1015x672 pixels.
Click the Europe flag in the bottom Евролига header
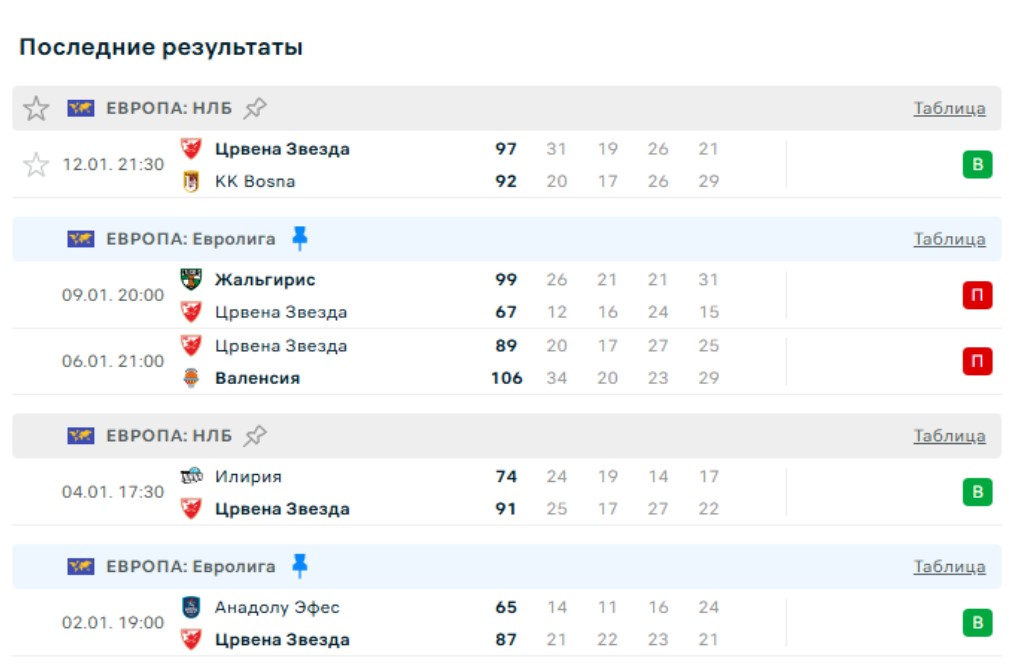[x=81, y=567]
